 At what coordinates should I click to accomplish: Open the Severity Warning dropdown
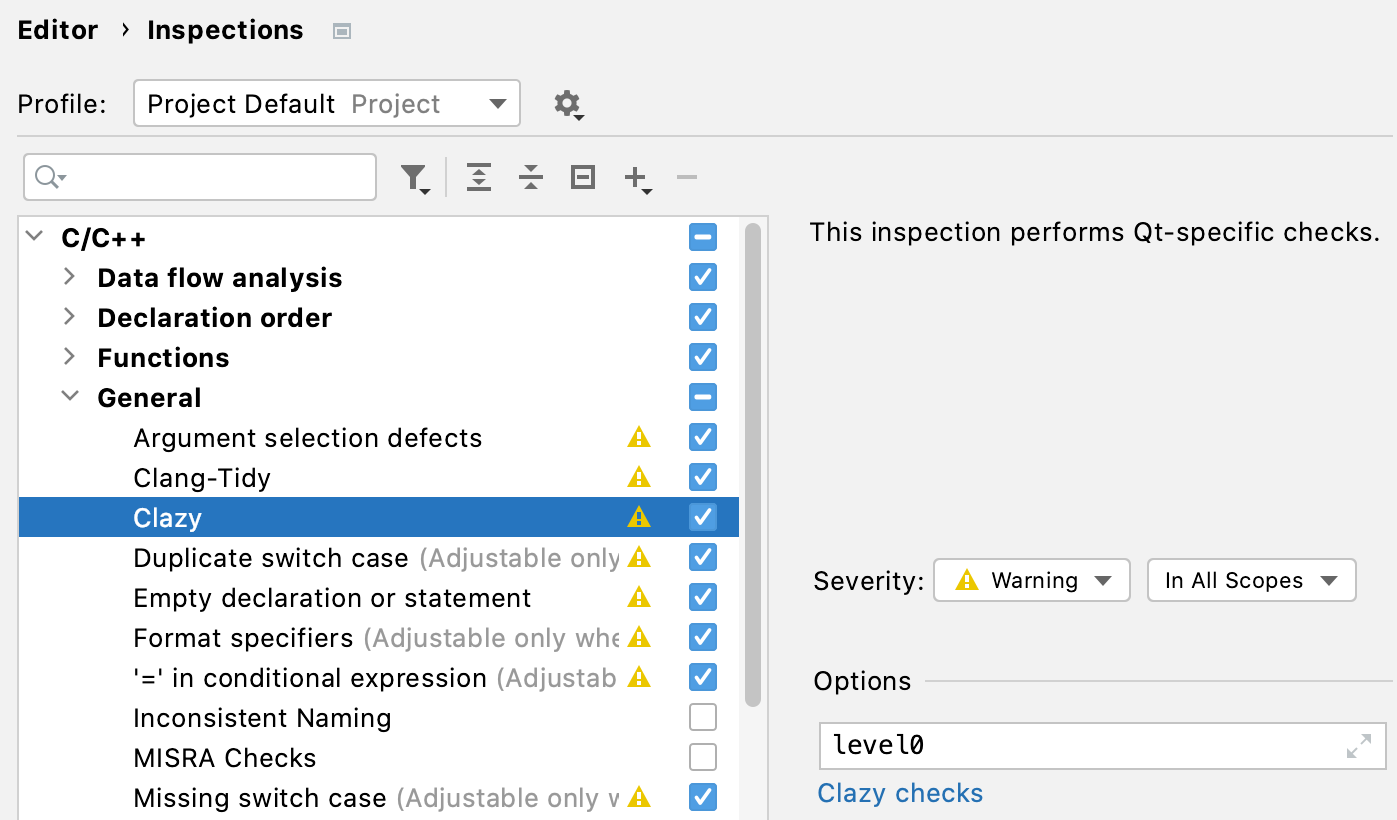1031,581
